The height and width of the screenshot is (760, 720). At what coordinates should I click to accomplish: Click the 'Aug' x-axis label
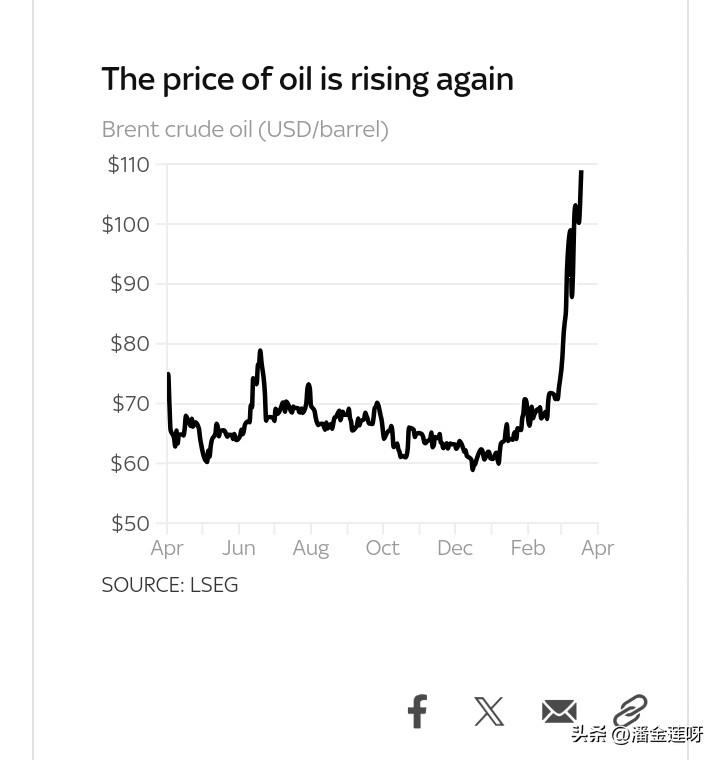tap(311, 548)
